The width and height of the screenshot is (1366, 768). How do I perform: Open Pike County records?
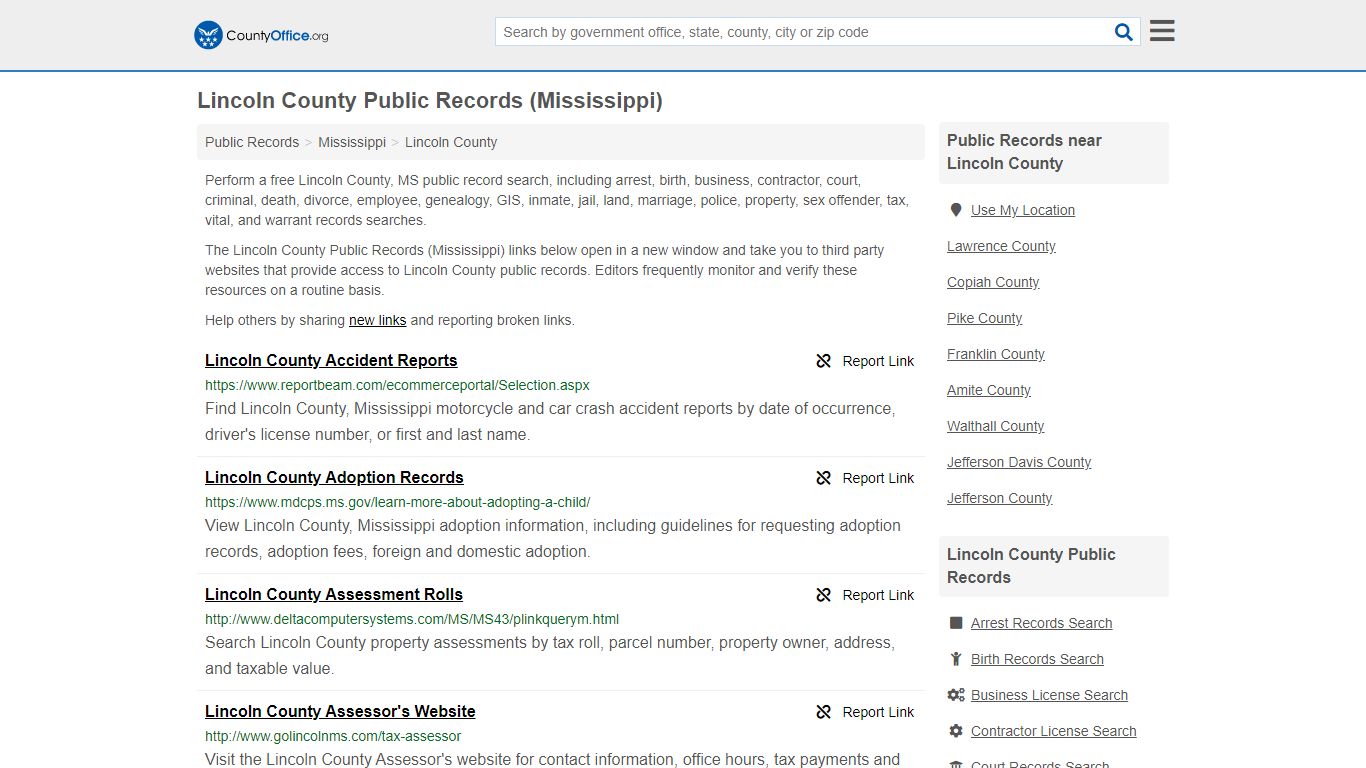(x=984, y=318)
